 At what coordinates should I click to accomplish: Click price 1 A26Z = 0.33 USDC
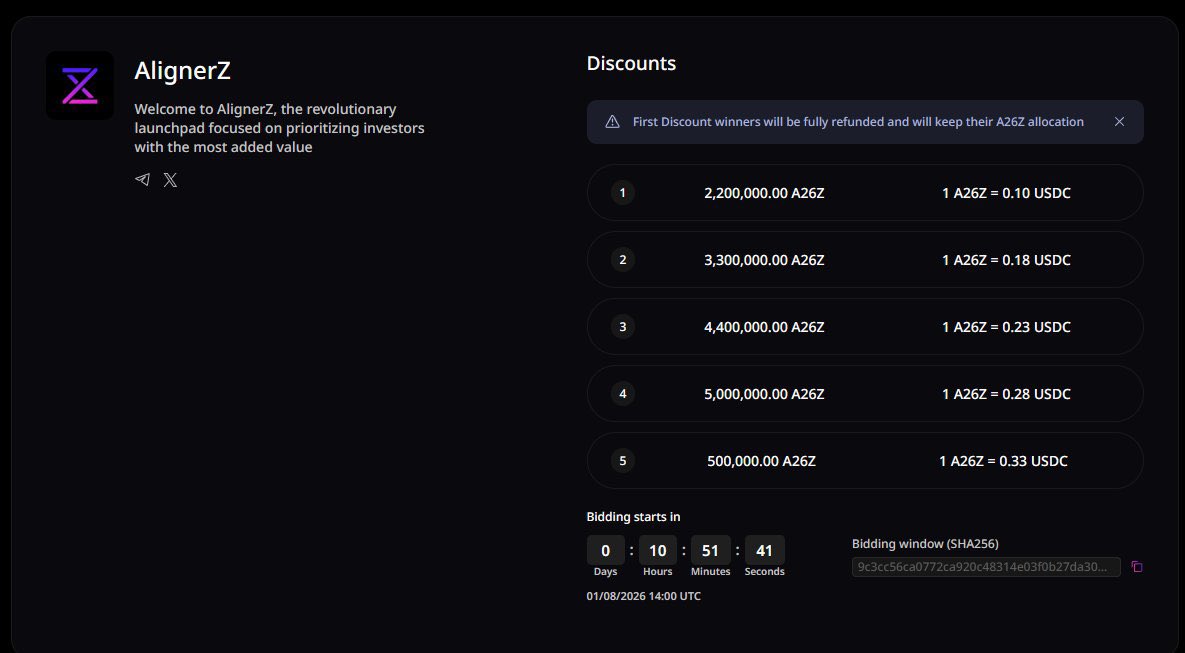point(1004,461)
